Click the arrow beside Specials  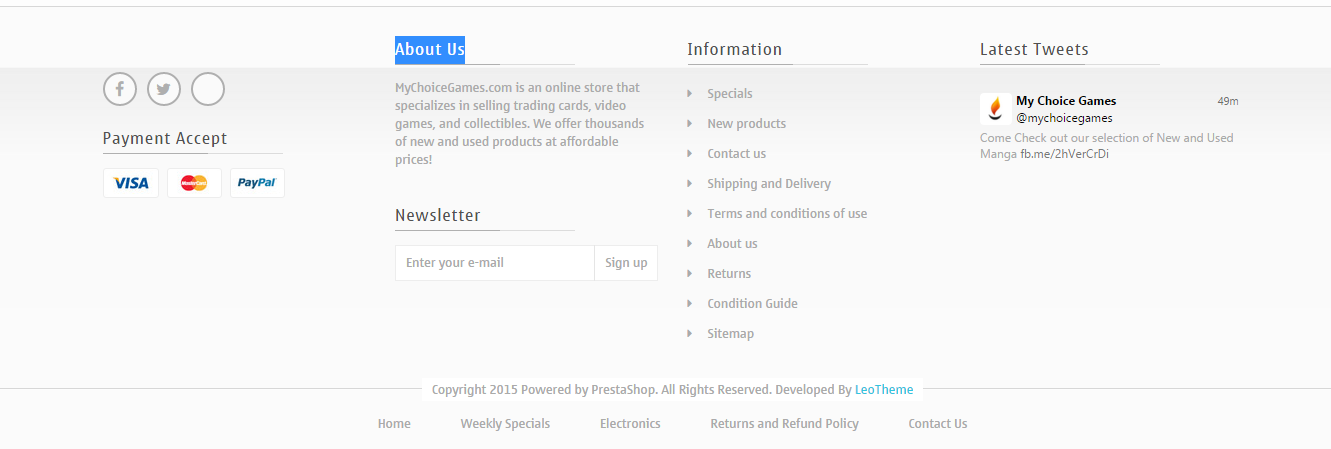(690, 94)
